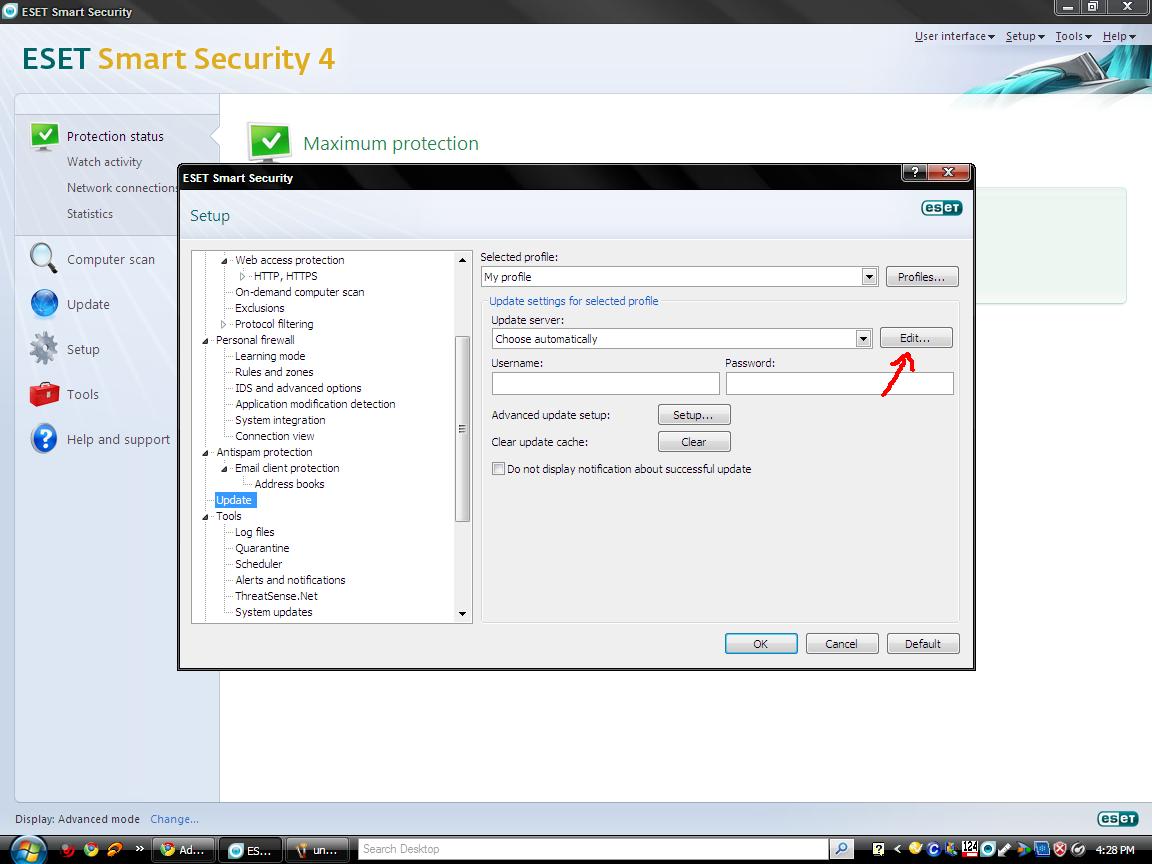The width and height of the screenshot is (1152, 864).
Task: Click the Cancel button
Action: click(841, 644)
